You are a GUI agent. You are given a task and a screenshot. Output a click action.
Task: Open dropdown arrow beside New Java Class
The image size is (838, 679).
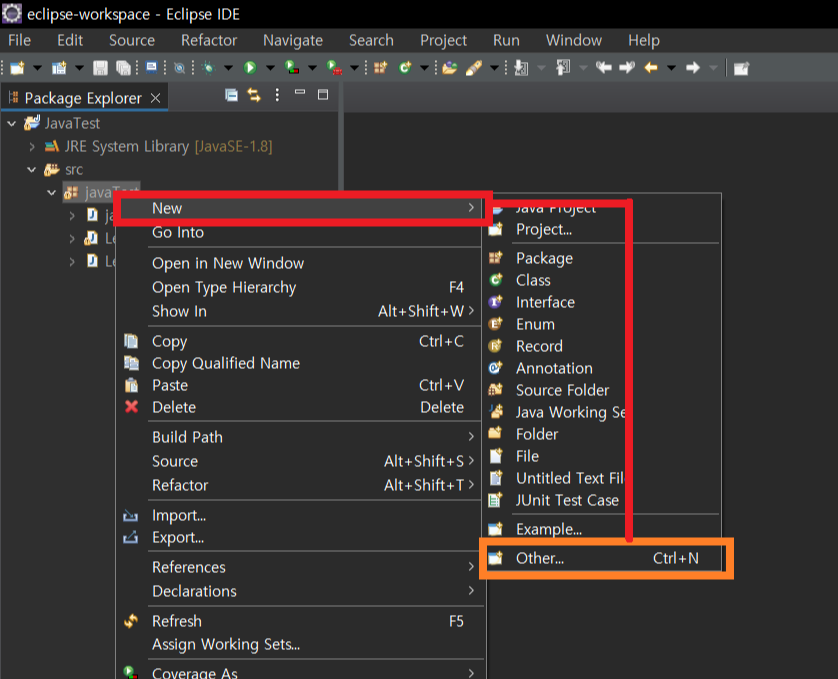tap(424, 68)
